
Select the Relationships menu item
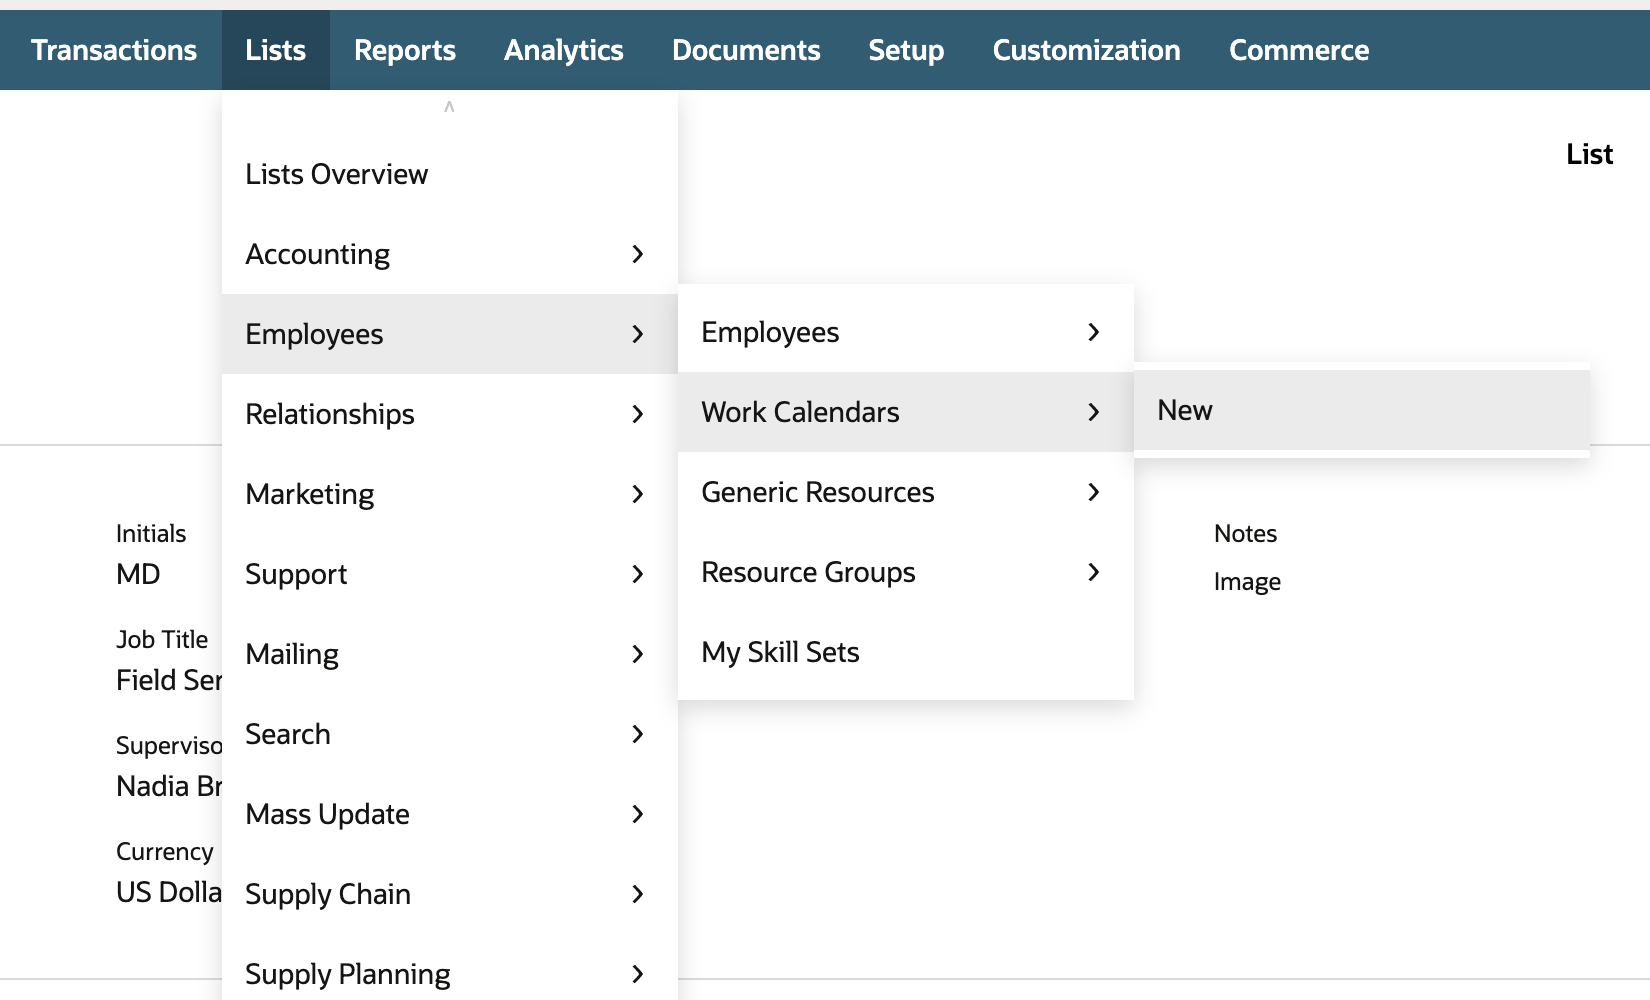coord(450,414)
